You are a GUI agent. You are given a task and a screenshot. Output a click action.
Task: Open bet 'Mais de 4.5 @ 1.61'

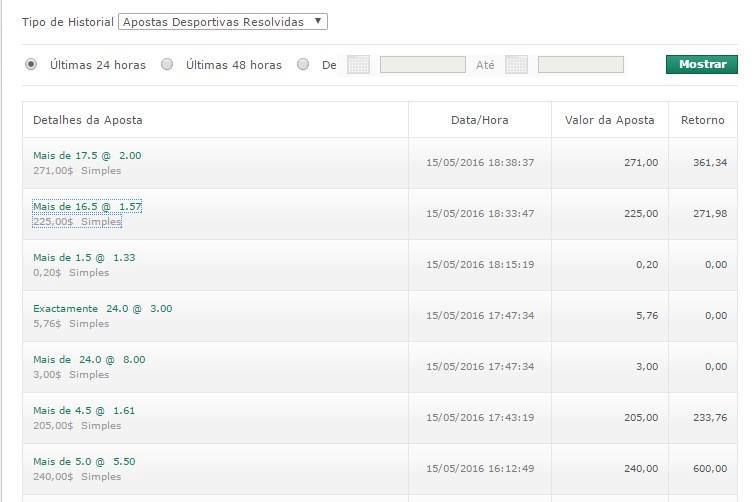84,411
